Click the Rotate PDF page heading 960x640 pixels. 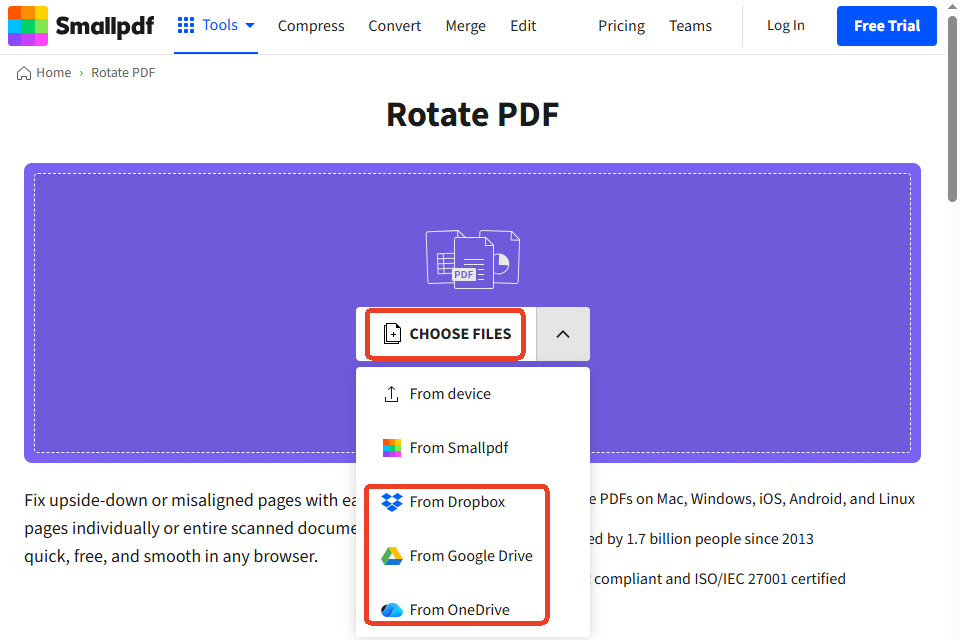click(x=473, y=115)
